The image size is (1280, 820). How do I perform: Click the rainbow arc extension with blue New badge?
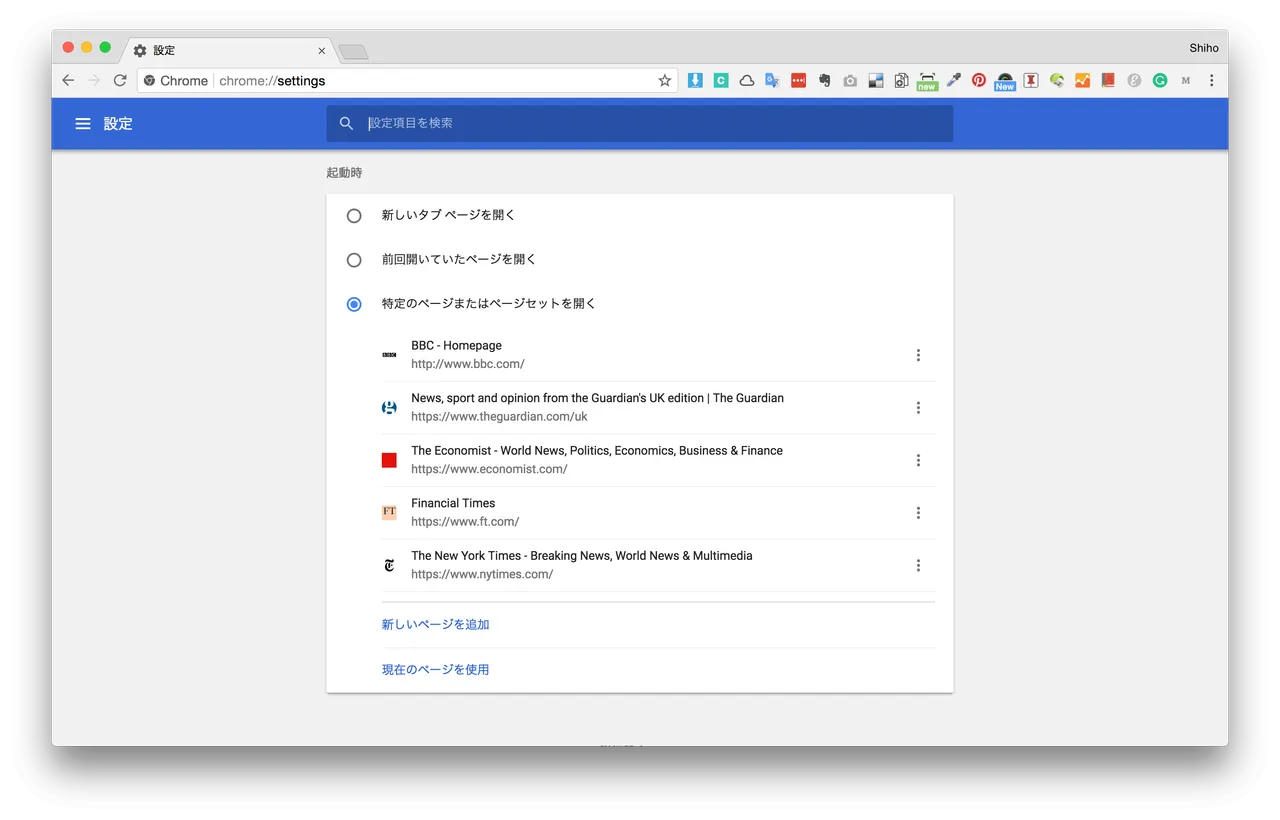[1005, 82]
